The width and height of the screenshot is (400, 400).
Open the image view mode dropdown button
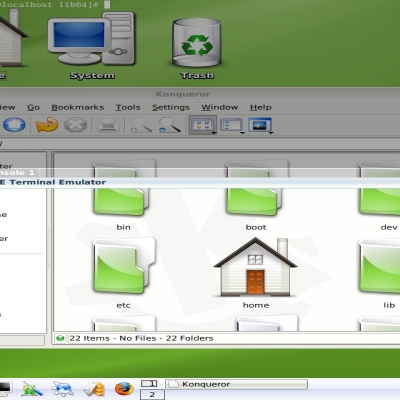[x=260, y=126]
